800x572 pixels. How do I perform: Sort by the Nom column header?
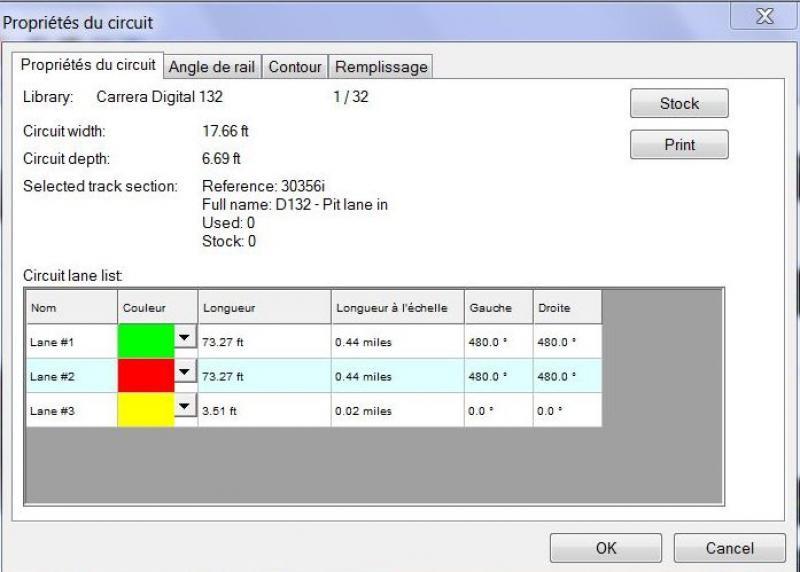70,308
